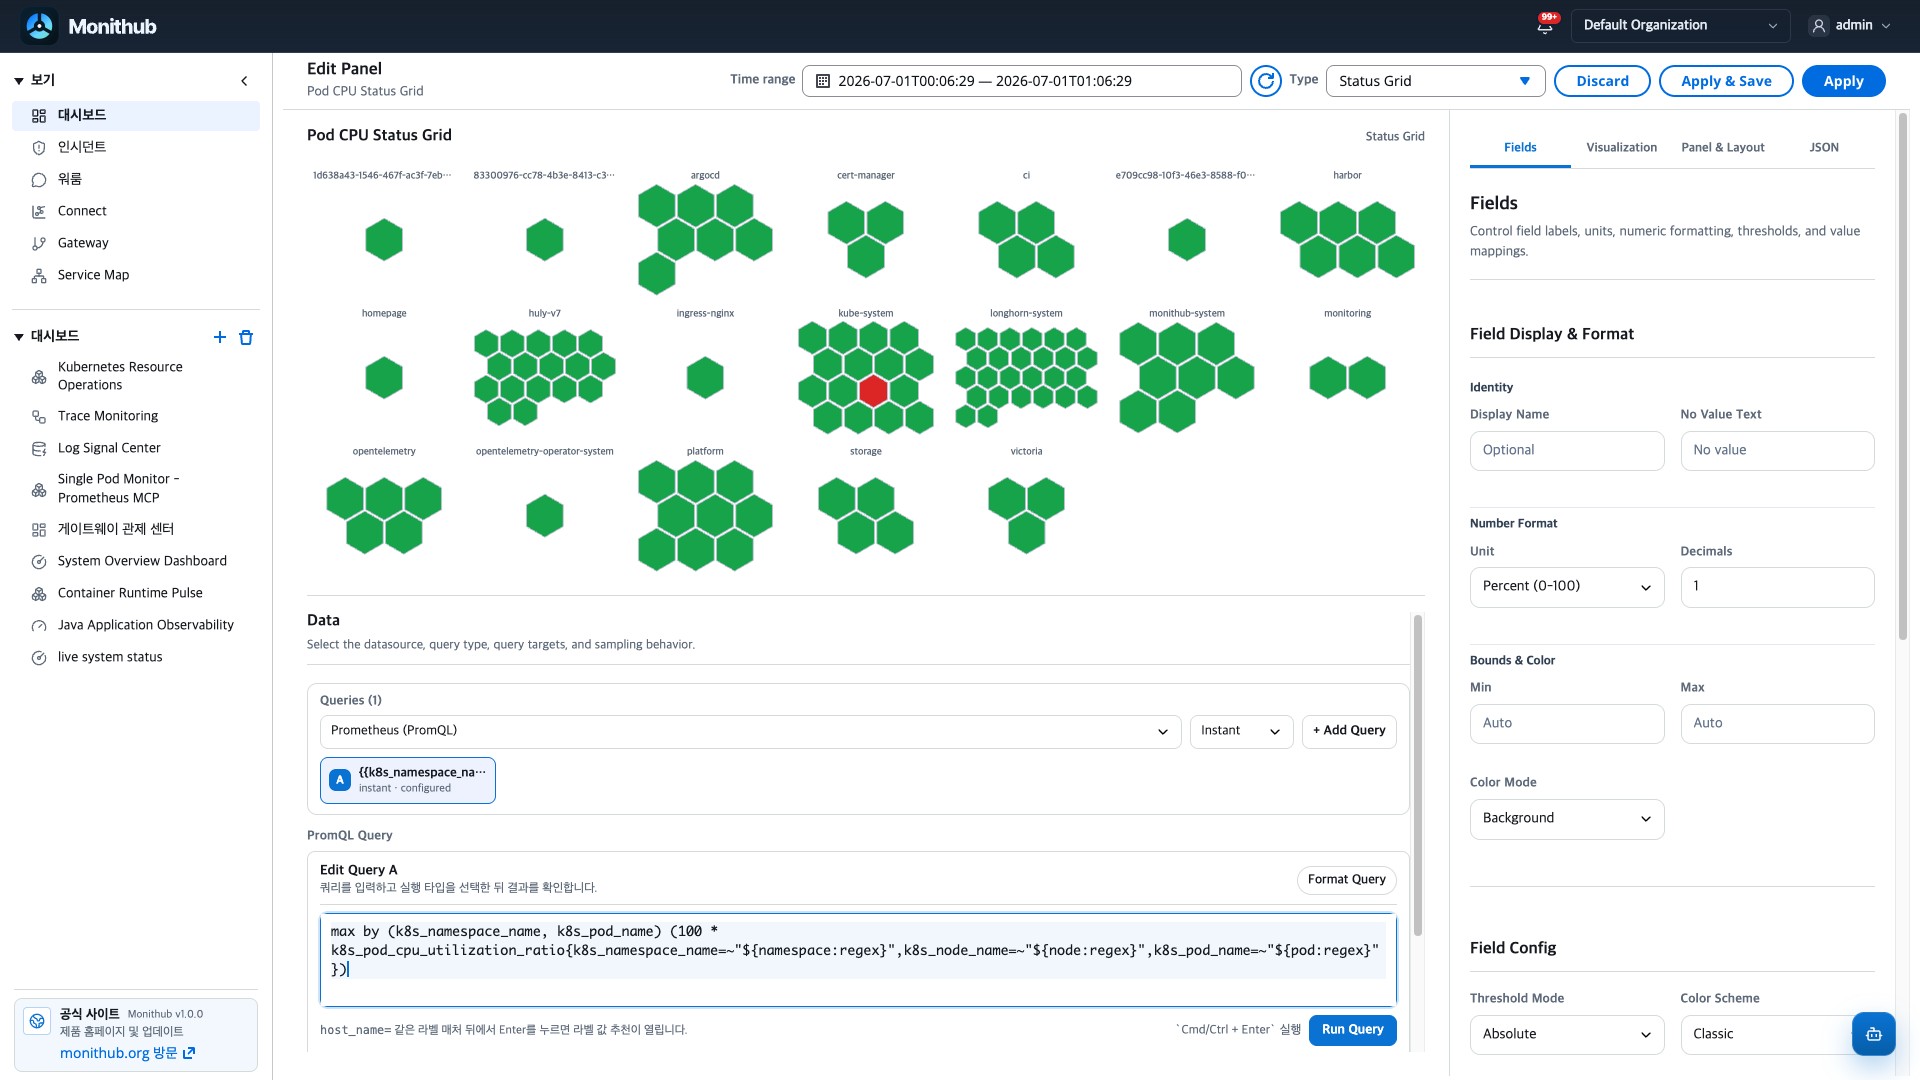The width and height of the screenshot is (1920, 1080).
Task: Click the Display Name input field
Action: point(1566,451)
